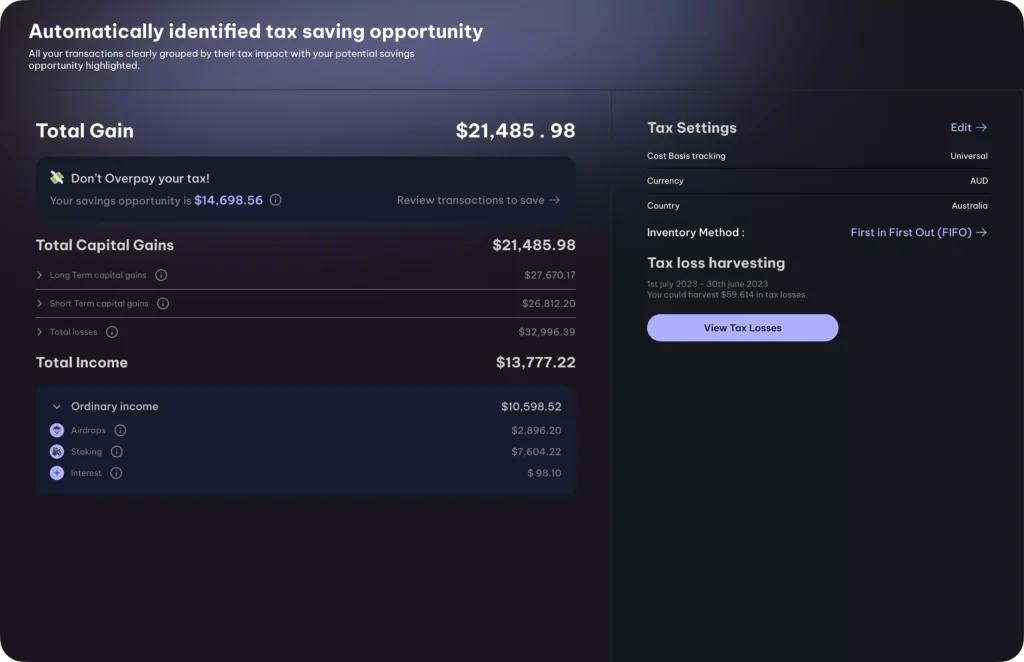
Task: Click Edit link in Tax Settings
Action: pyautogui.click(x=968, y=128)
